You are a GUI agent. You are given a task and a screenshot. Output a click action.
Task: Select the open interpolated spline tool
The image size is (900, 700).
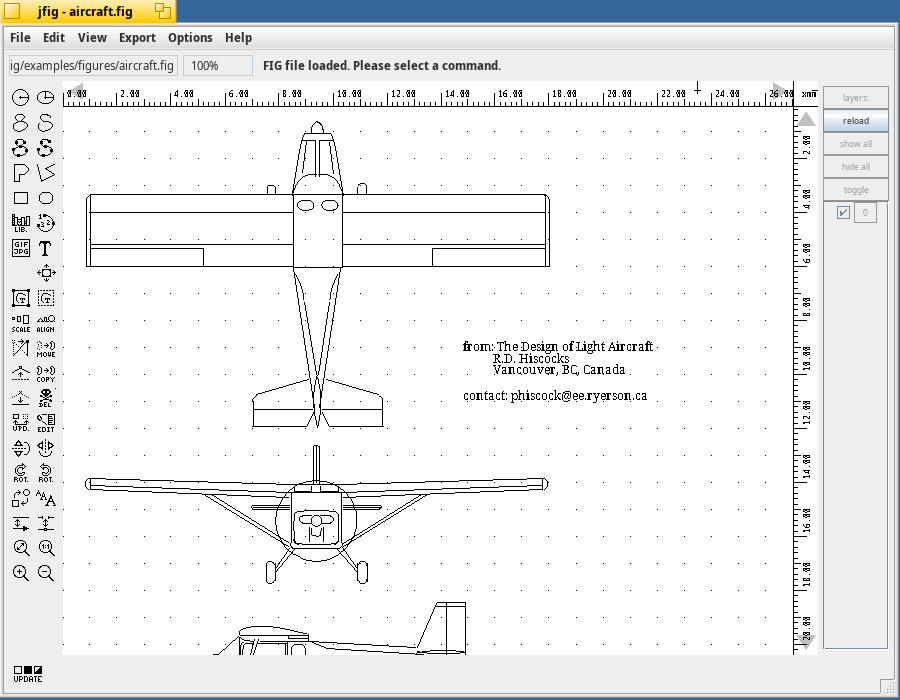[x=46, y=148]
